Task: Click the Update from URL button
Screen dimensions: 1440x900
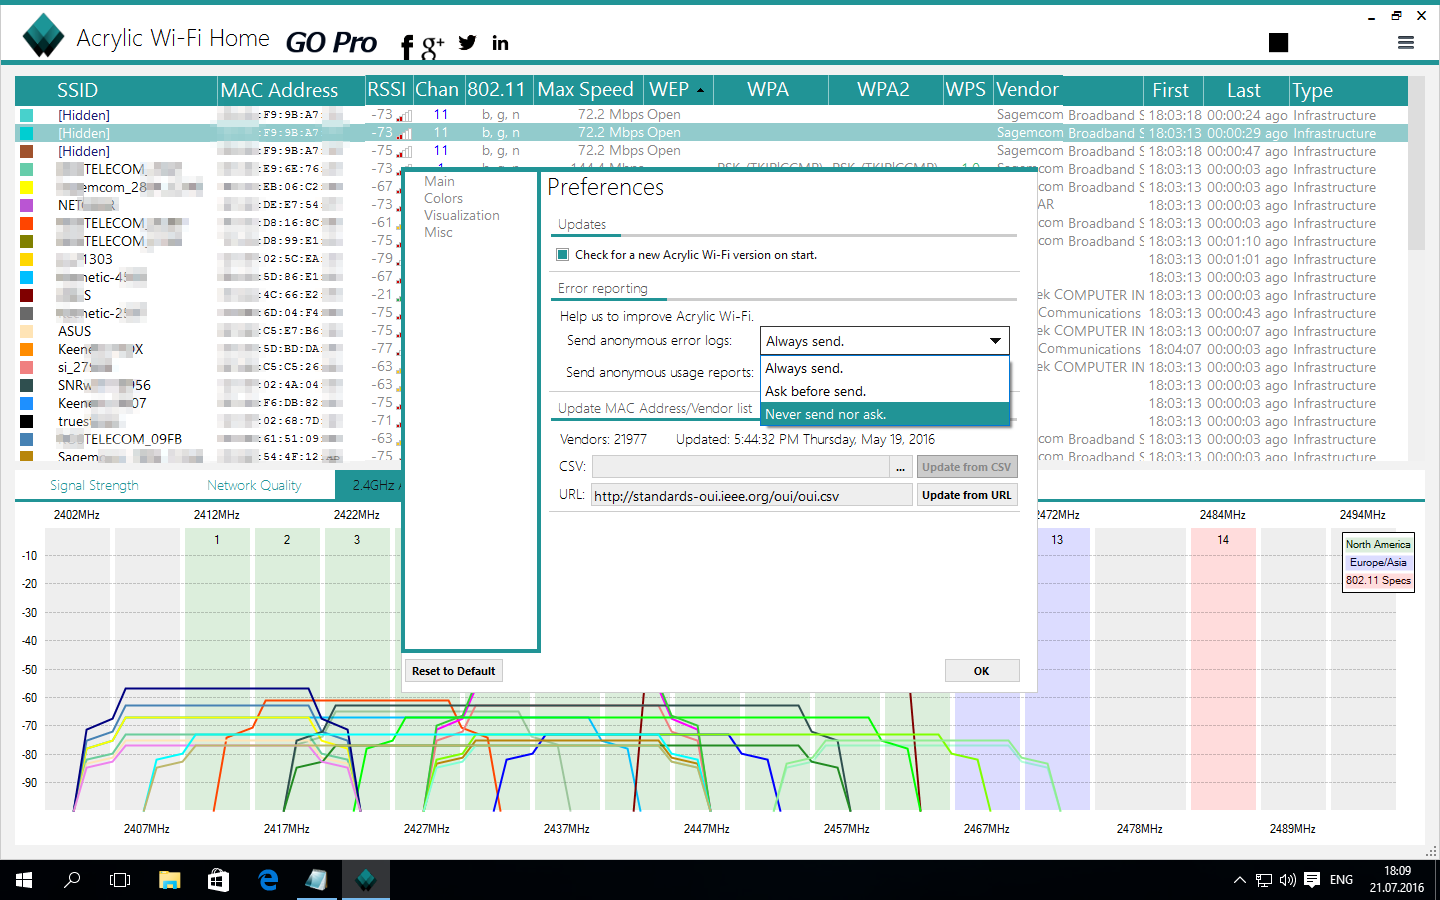Action: (966, 495)
